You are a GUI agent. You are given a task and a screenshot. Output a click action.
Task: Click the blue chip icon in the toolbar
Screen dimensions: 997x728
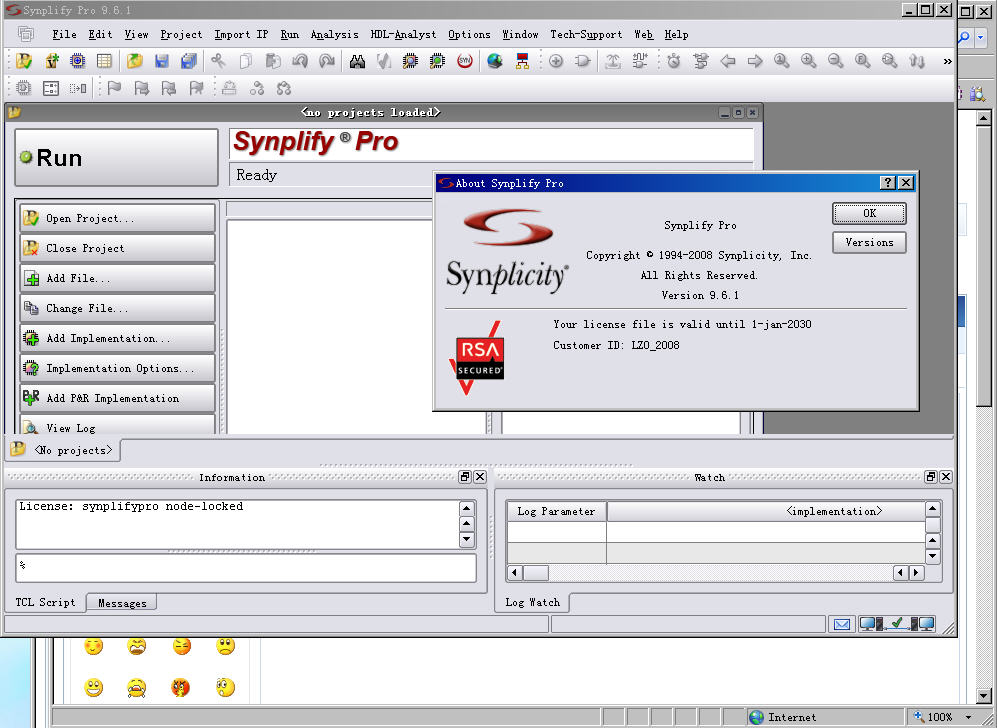(x=78, y=61)
